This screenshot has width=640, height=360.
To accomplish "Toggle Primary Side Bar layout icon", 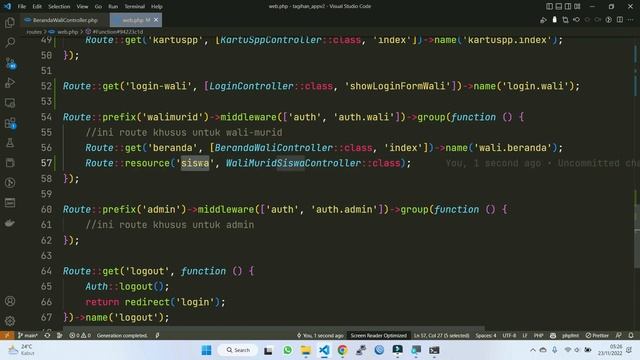I will 549,7.
